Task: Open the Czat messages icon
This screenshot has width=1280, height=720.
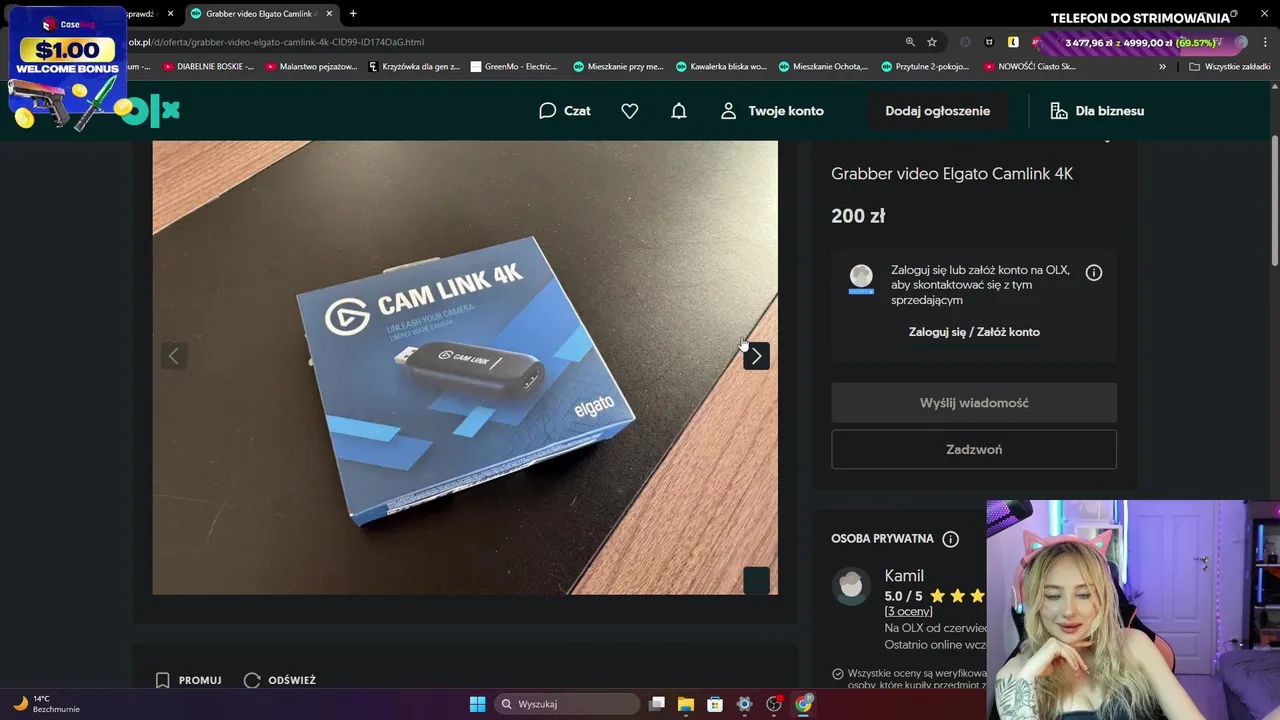Action: (564, 111)
